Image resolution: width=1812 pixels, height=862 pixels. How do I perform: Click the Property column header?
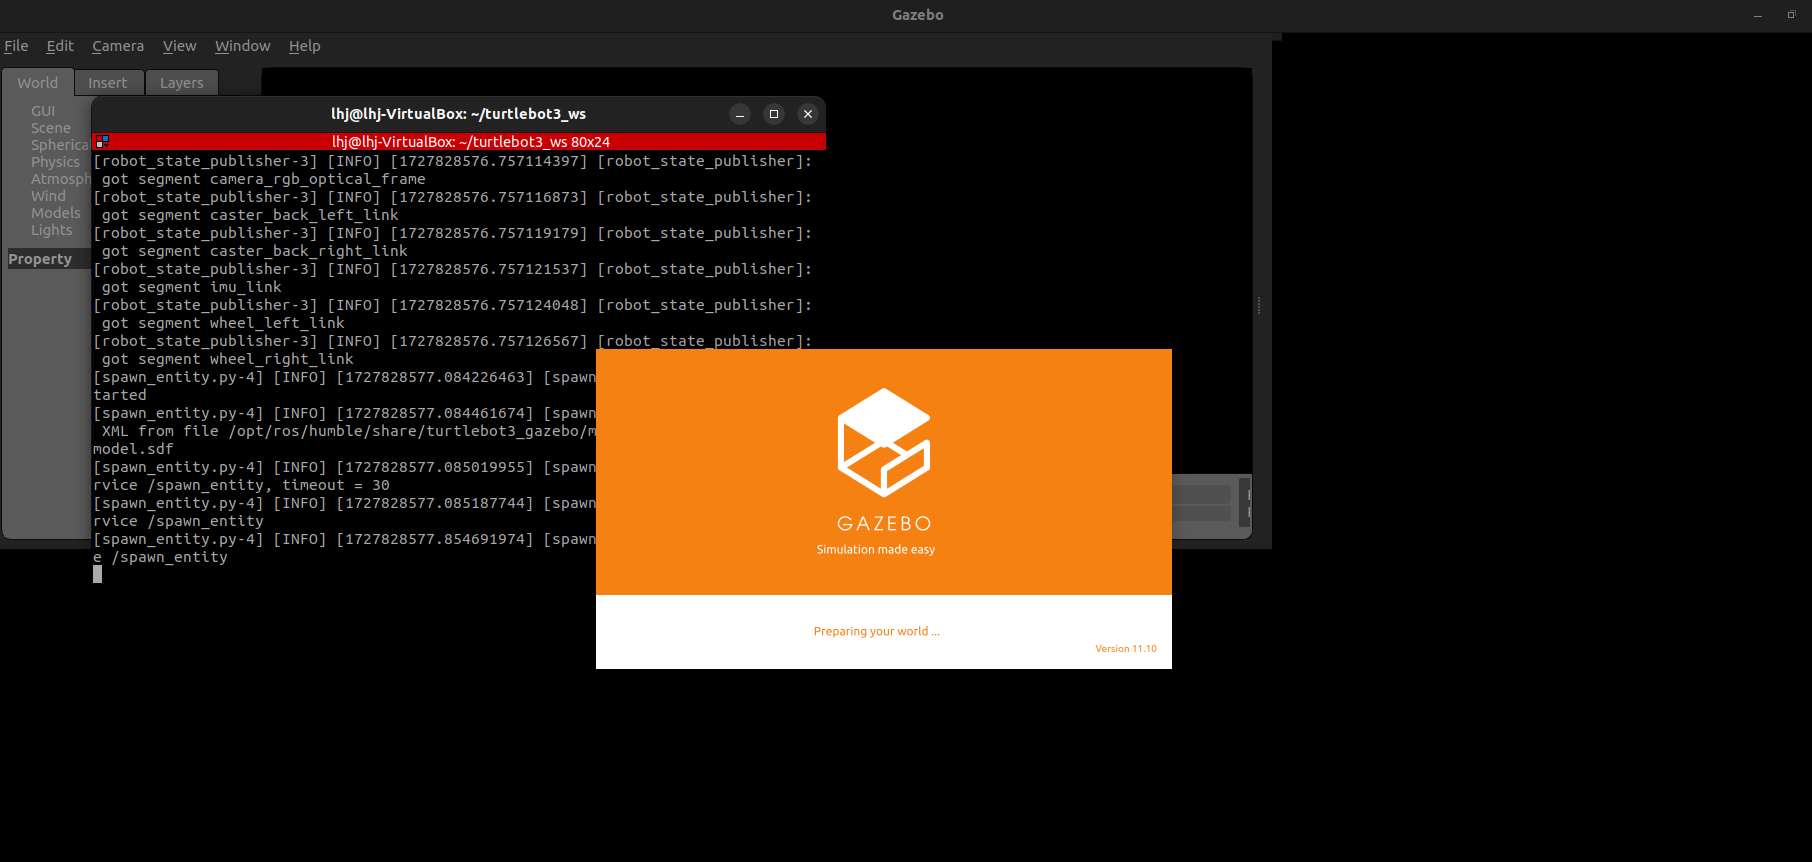click(48, 259)
